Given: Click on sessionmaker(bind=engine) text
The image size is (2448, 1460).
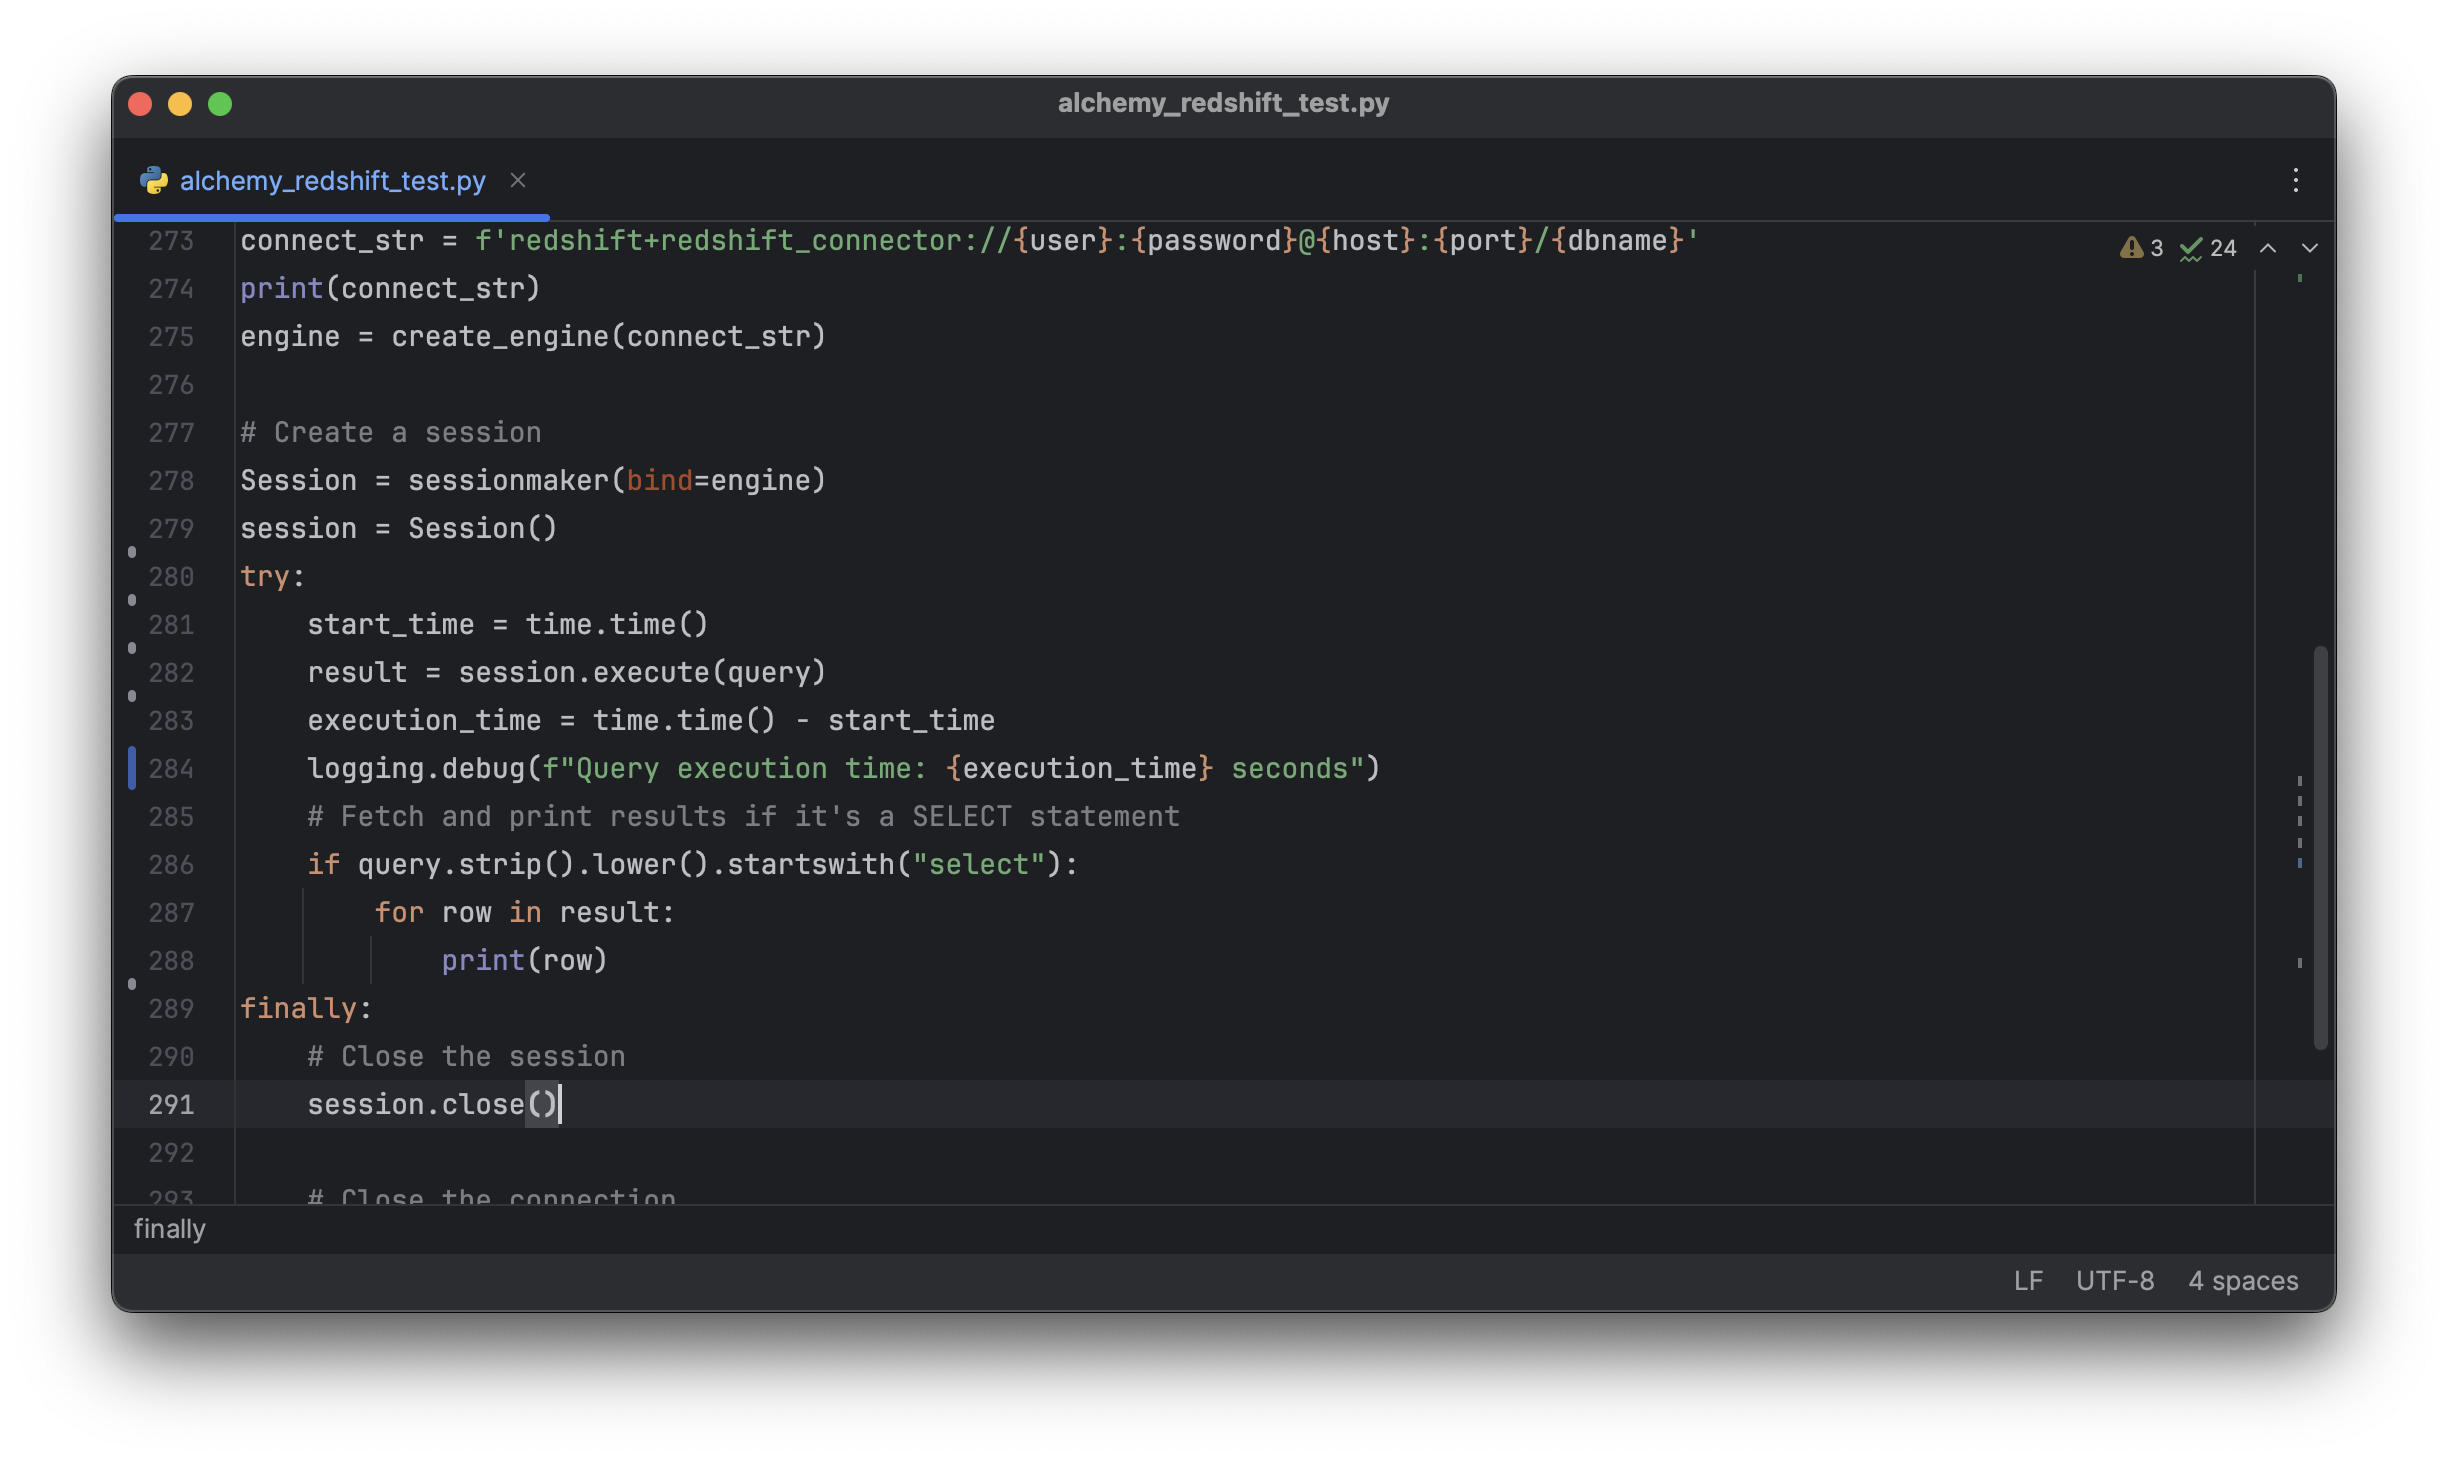Looking at the screenshot, I should pos(616,481).
